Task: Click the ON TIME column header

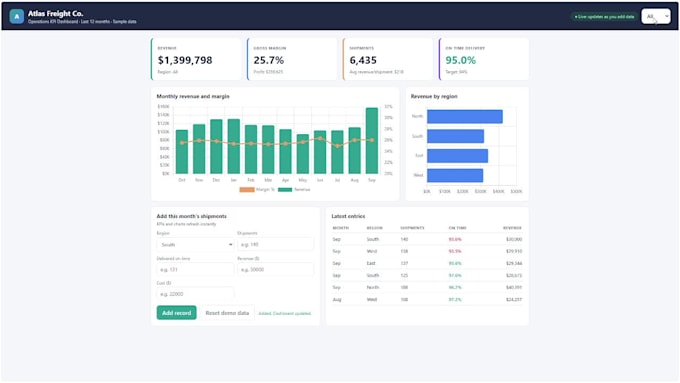Action: [x=458, y=228]
